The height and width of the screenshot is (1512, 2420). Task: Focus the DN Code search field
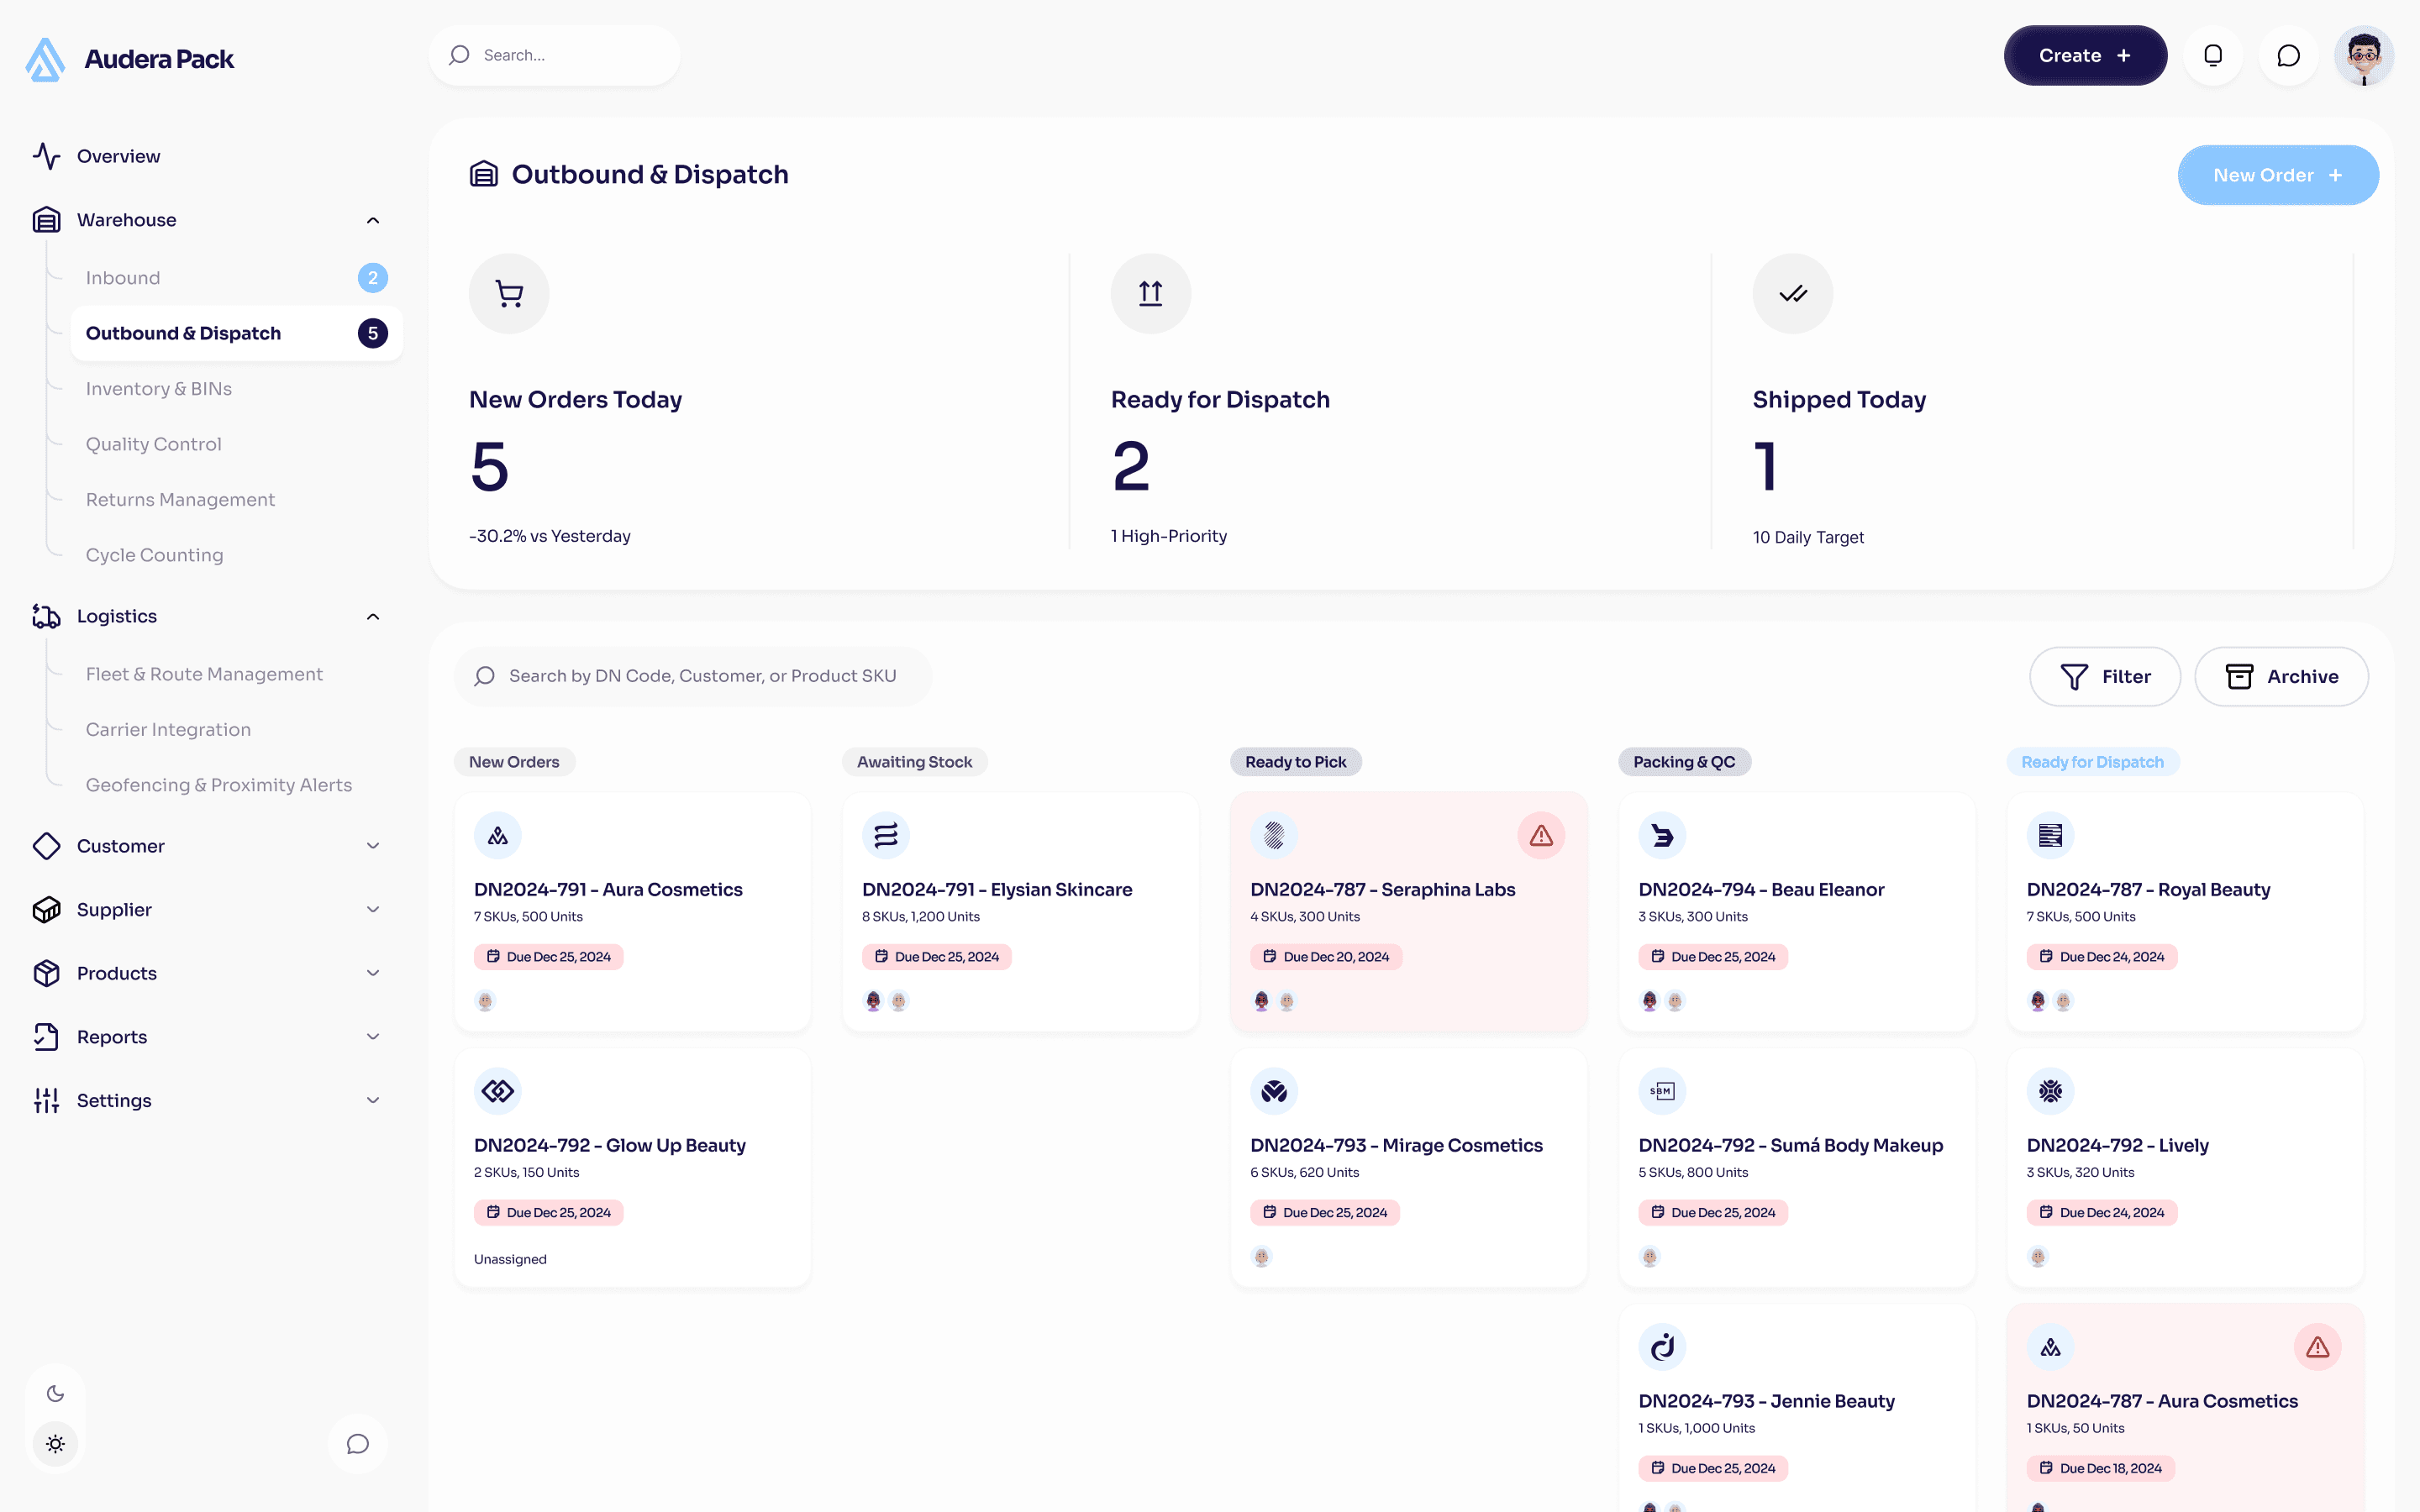tap(693, 676)
